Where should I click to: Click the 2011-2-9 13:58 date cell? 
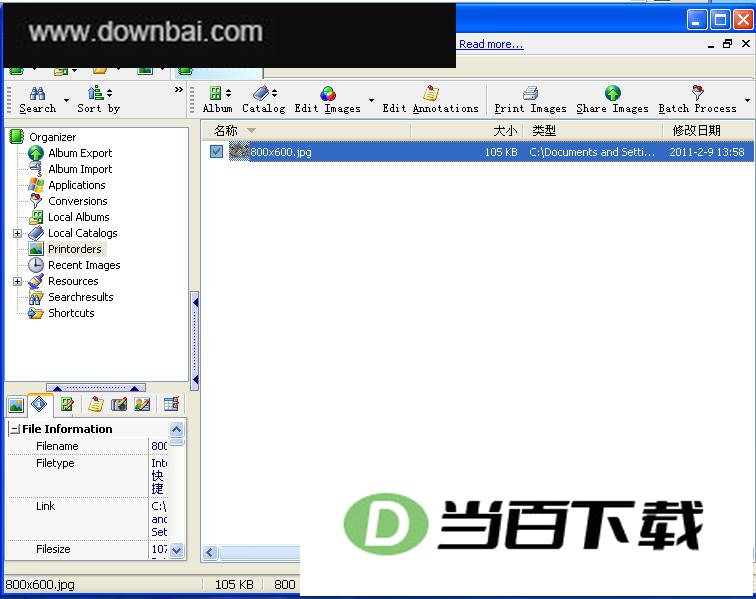707,152
